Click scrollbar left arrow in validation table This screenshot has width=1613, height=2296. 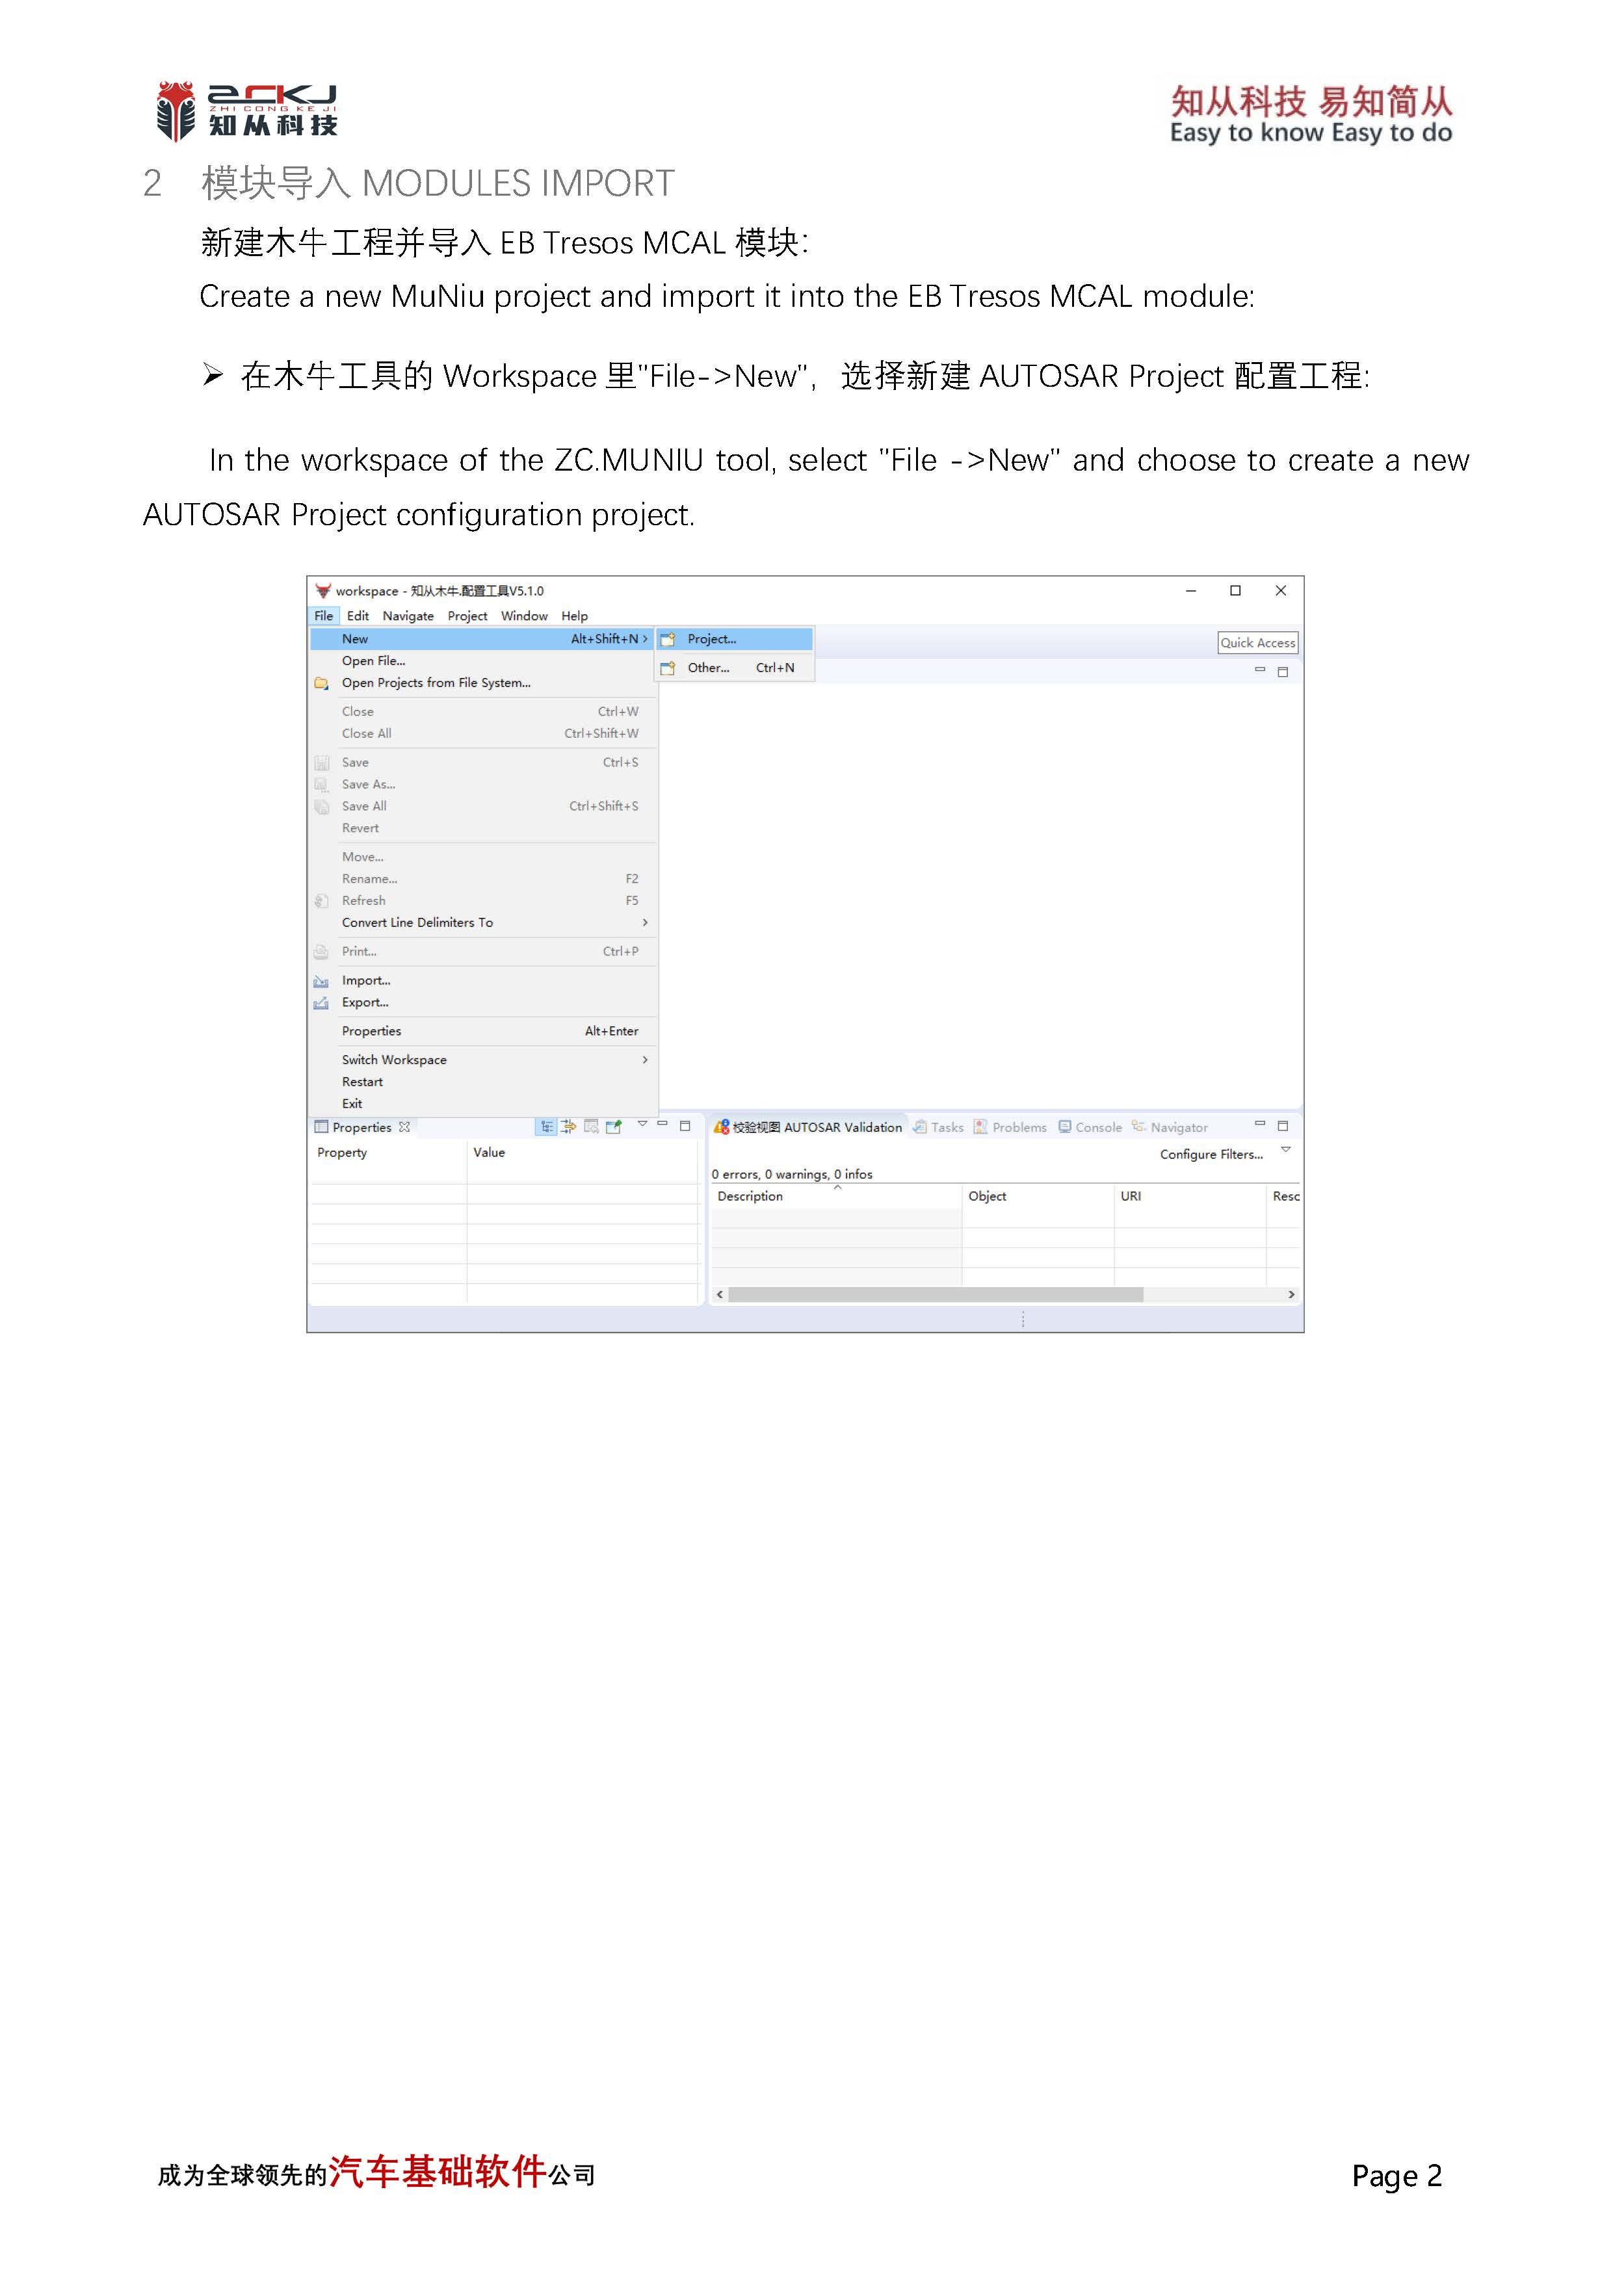[719, 1295]
